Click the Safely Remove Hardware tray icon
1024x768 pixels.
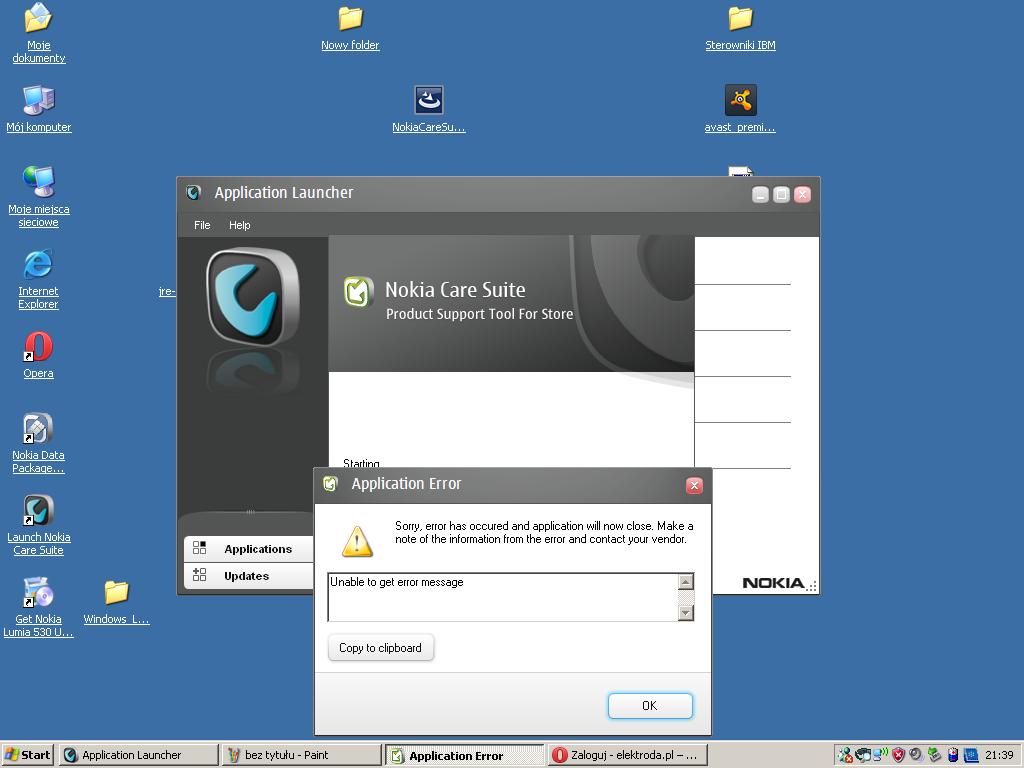[x=935, y=755]
